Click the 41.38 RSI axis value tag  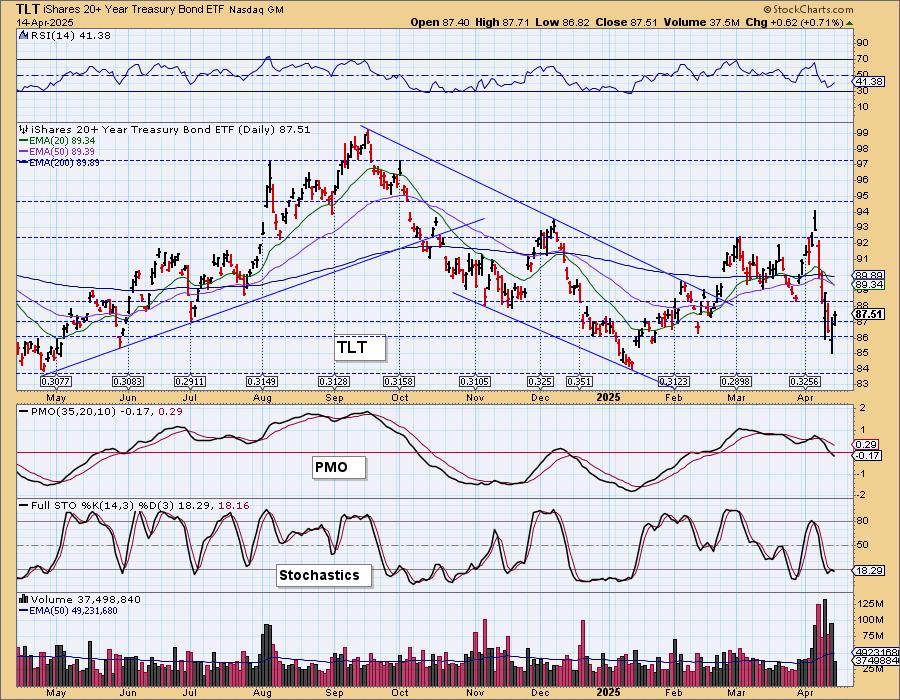(x=868, y=83)
